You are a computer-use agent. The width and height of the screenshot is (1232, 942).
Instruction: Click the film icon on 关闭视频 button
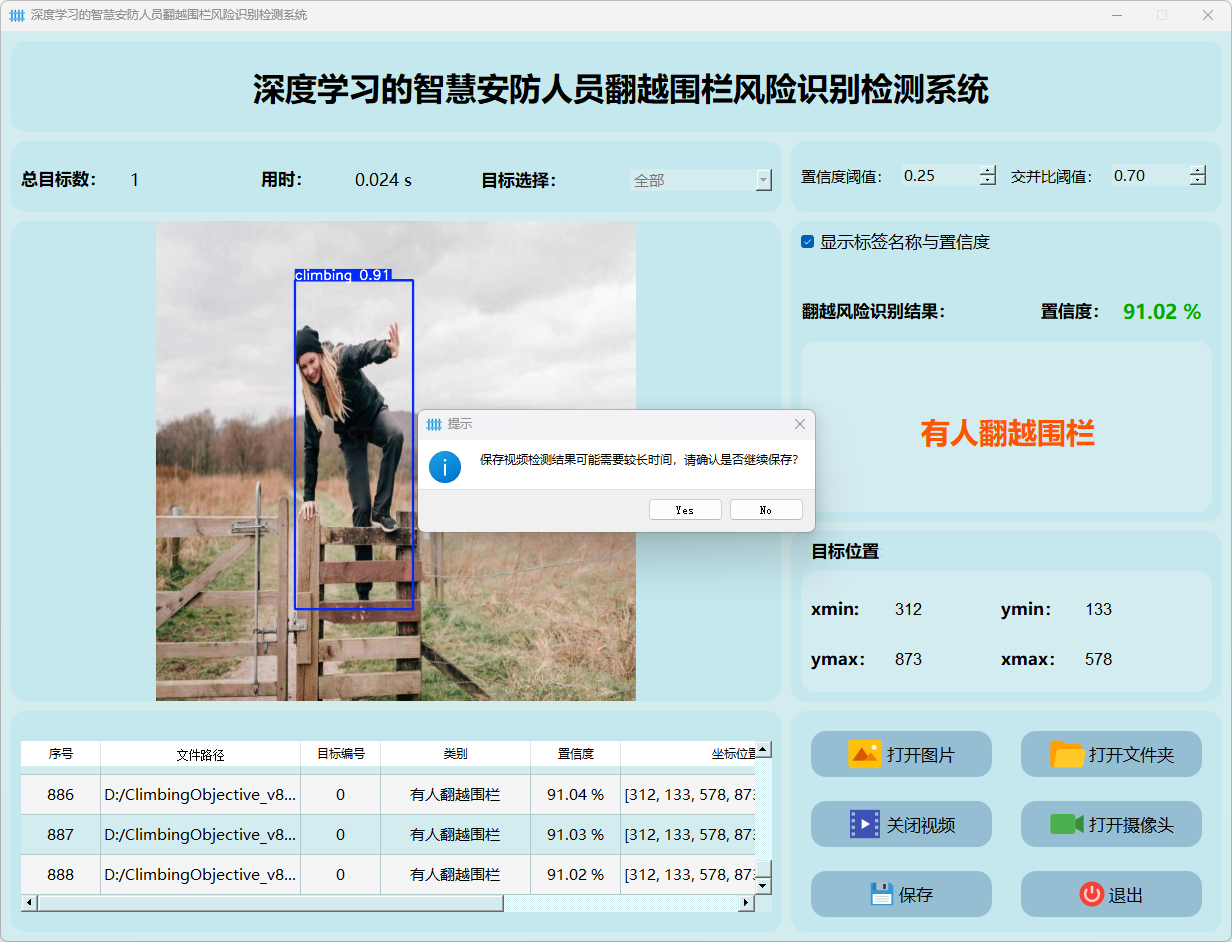(864, 824)
